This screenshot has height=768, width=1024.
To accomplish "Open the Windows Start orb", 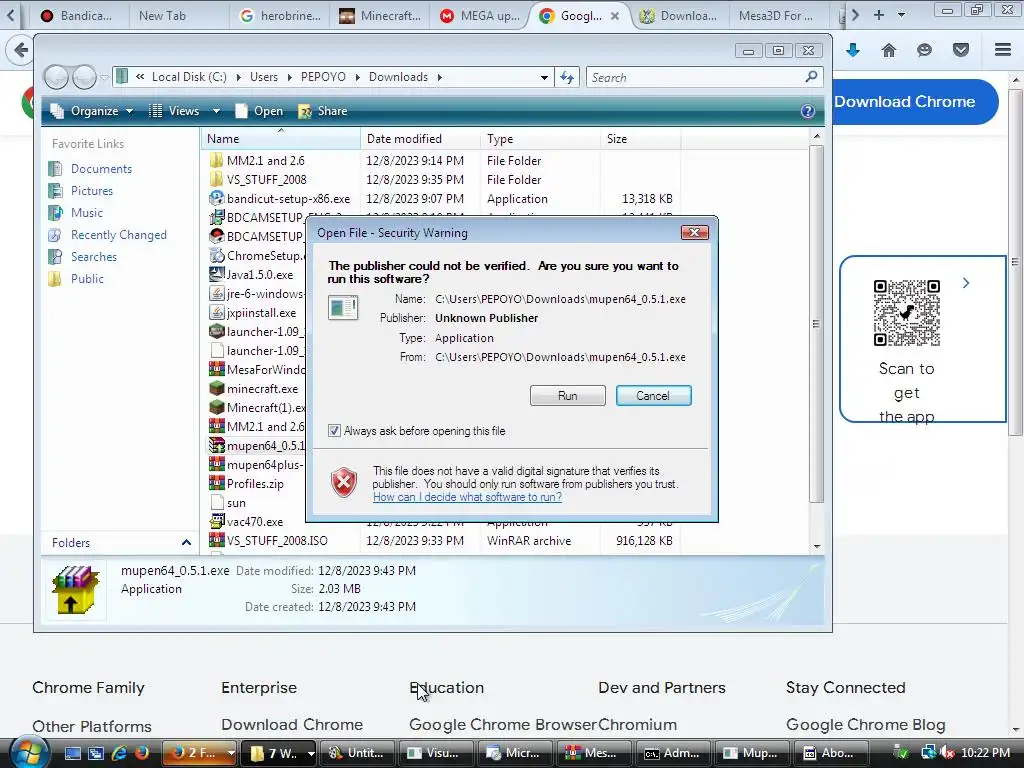I will 29,752.
